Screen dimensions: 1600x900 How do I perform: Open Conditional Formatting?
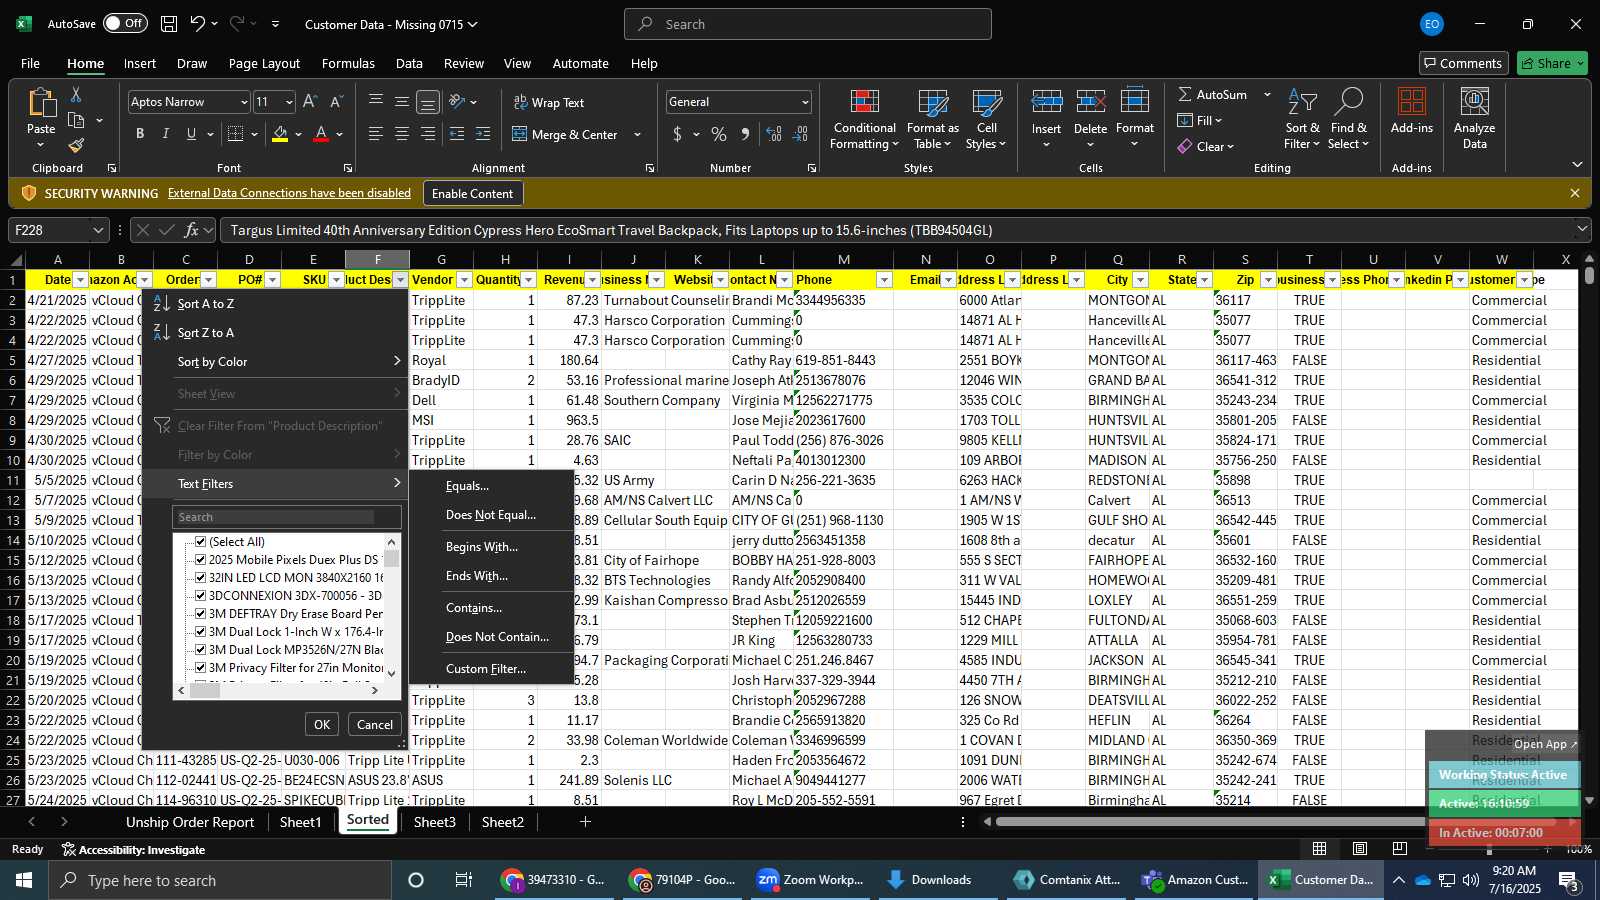tap(864, 120)
